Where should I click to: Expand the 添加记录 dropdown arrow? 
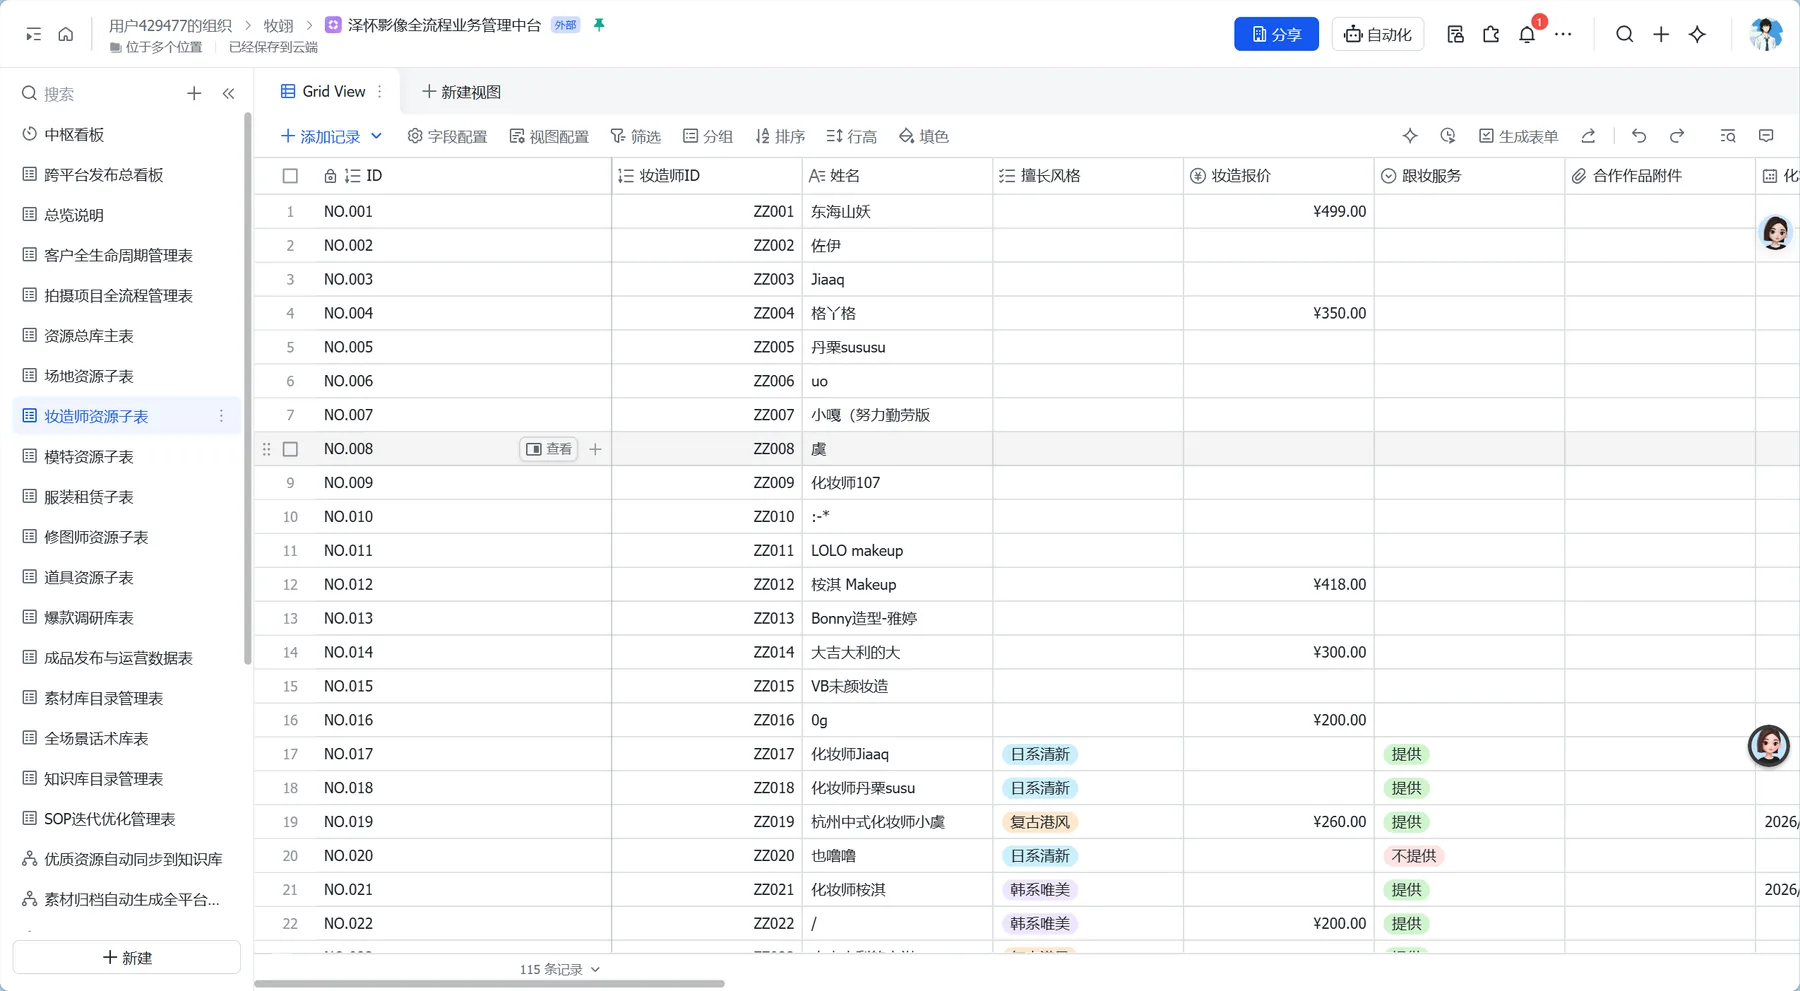[376, 136]
